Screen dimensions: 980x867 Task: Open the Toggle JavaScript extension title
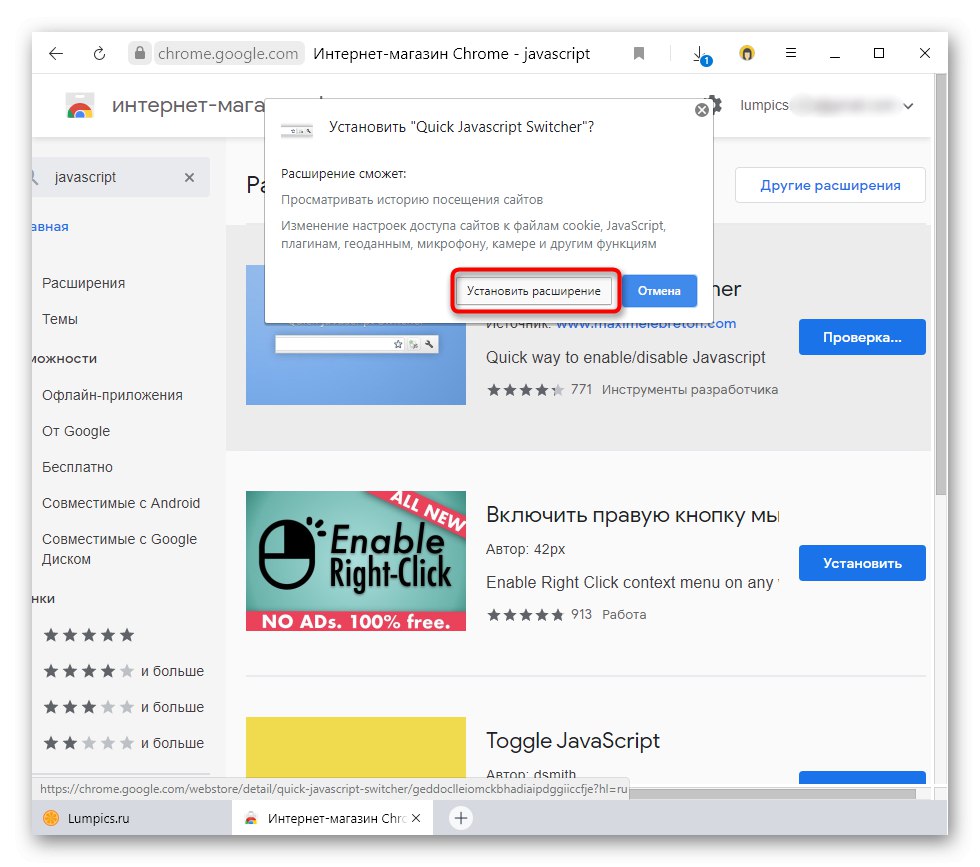(572, 741)
